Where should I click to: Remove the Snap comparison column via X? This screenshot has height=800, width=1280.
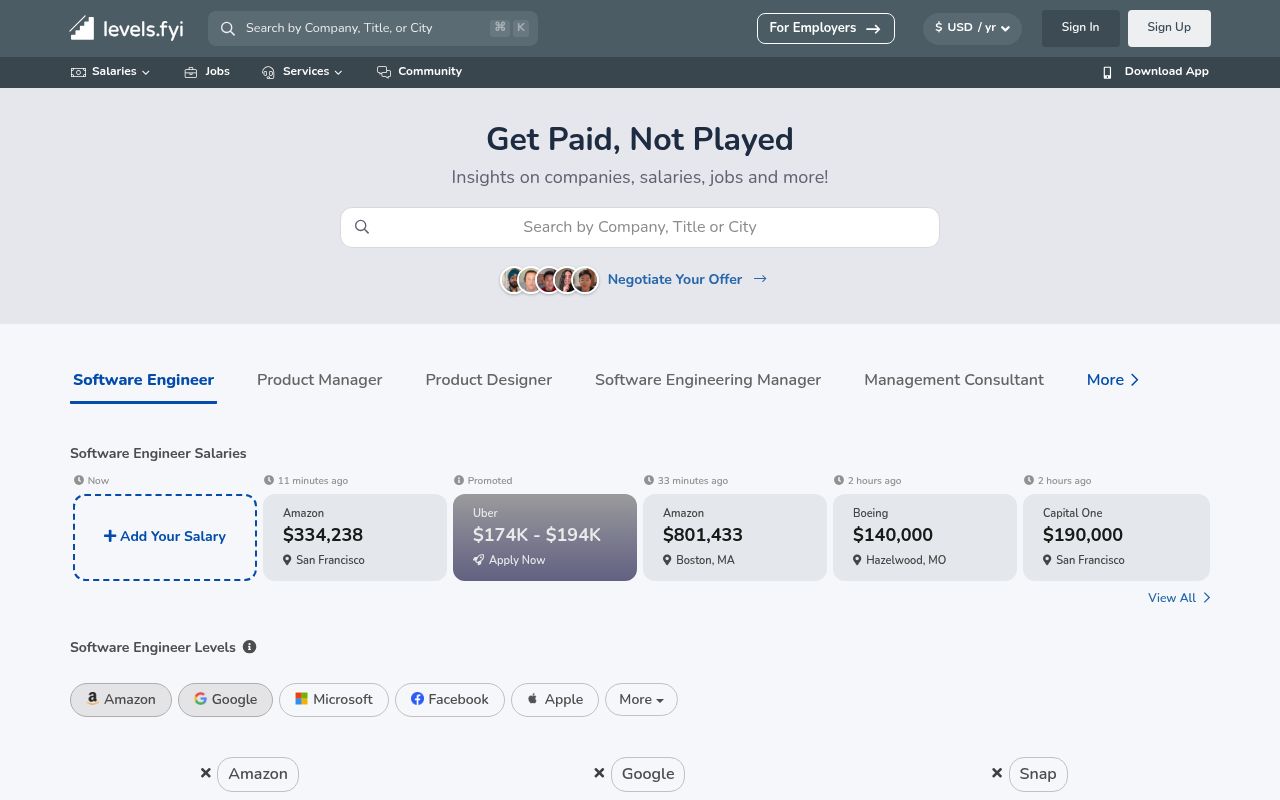997,773
